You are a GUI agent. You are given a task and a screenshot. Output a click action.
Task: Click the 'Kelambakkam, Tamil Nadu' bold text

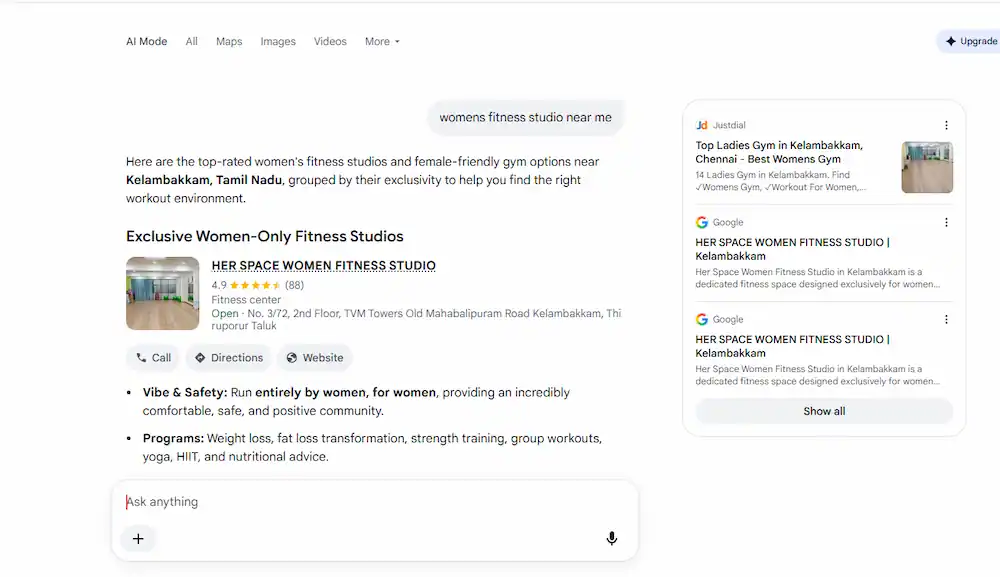coord(204,180)
